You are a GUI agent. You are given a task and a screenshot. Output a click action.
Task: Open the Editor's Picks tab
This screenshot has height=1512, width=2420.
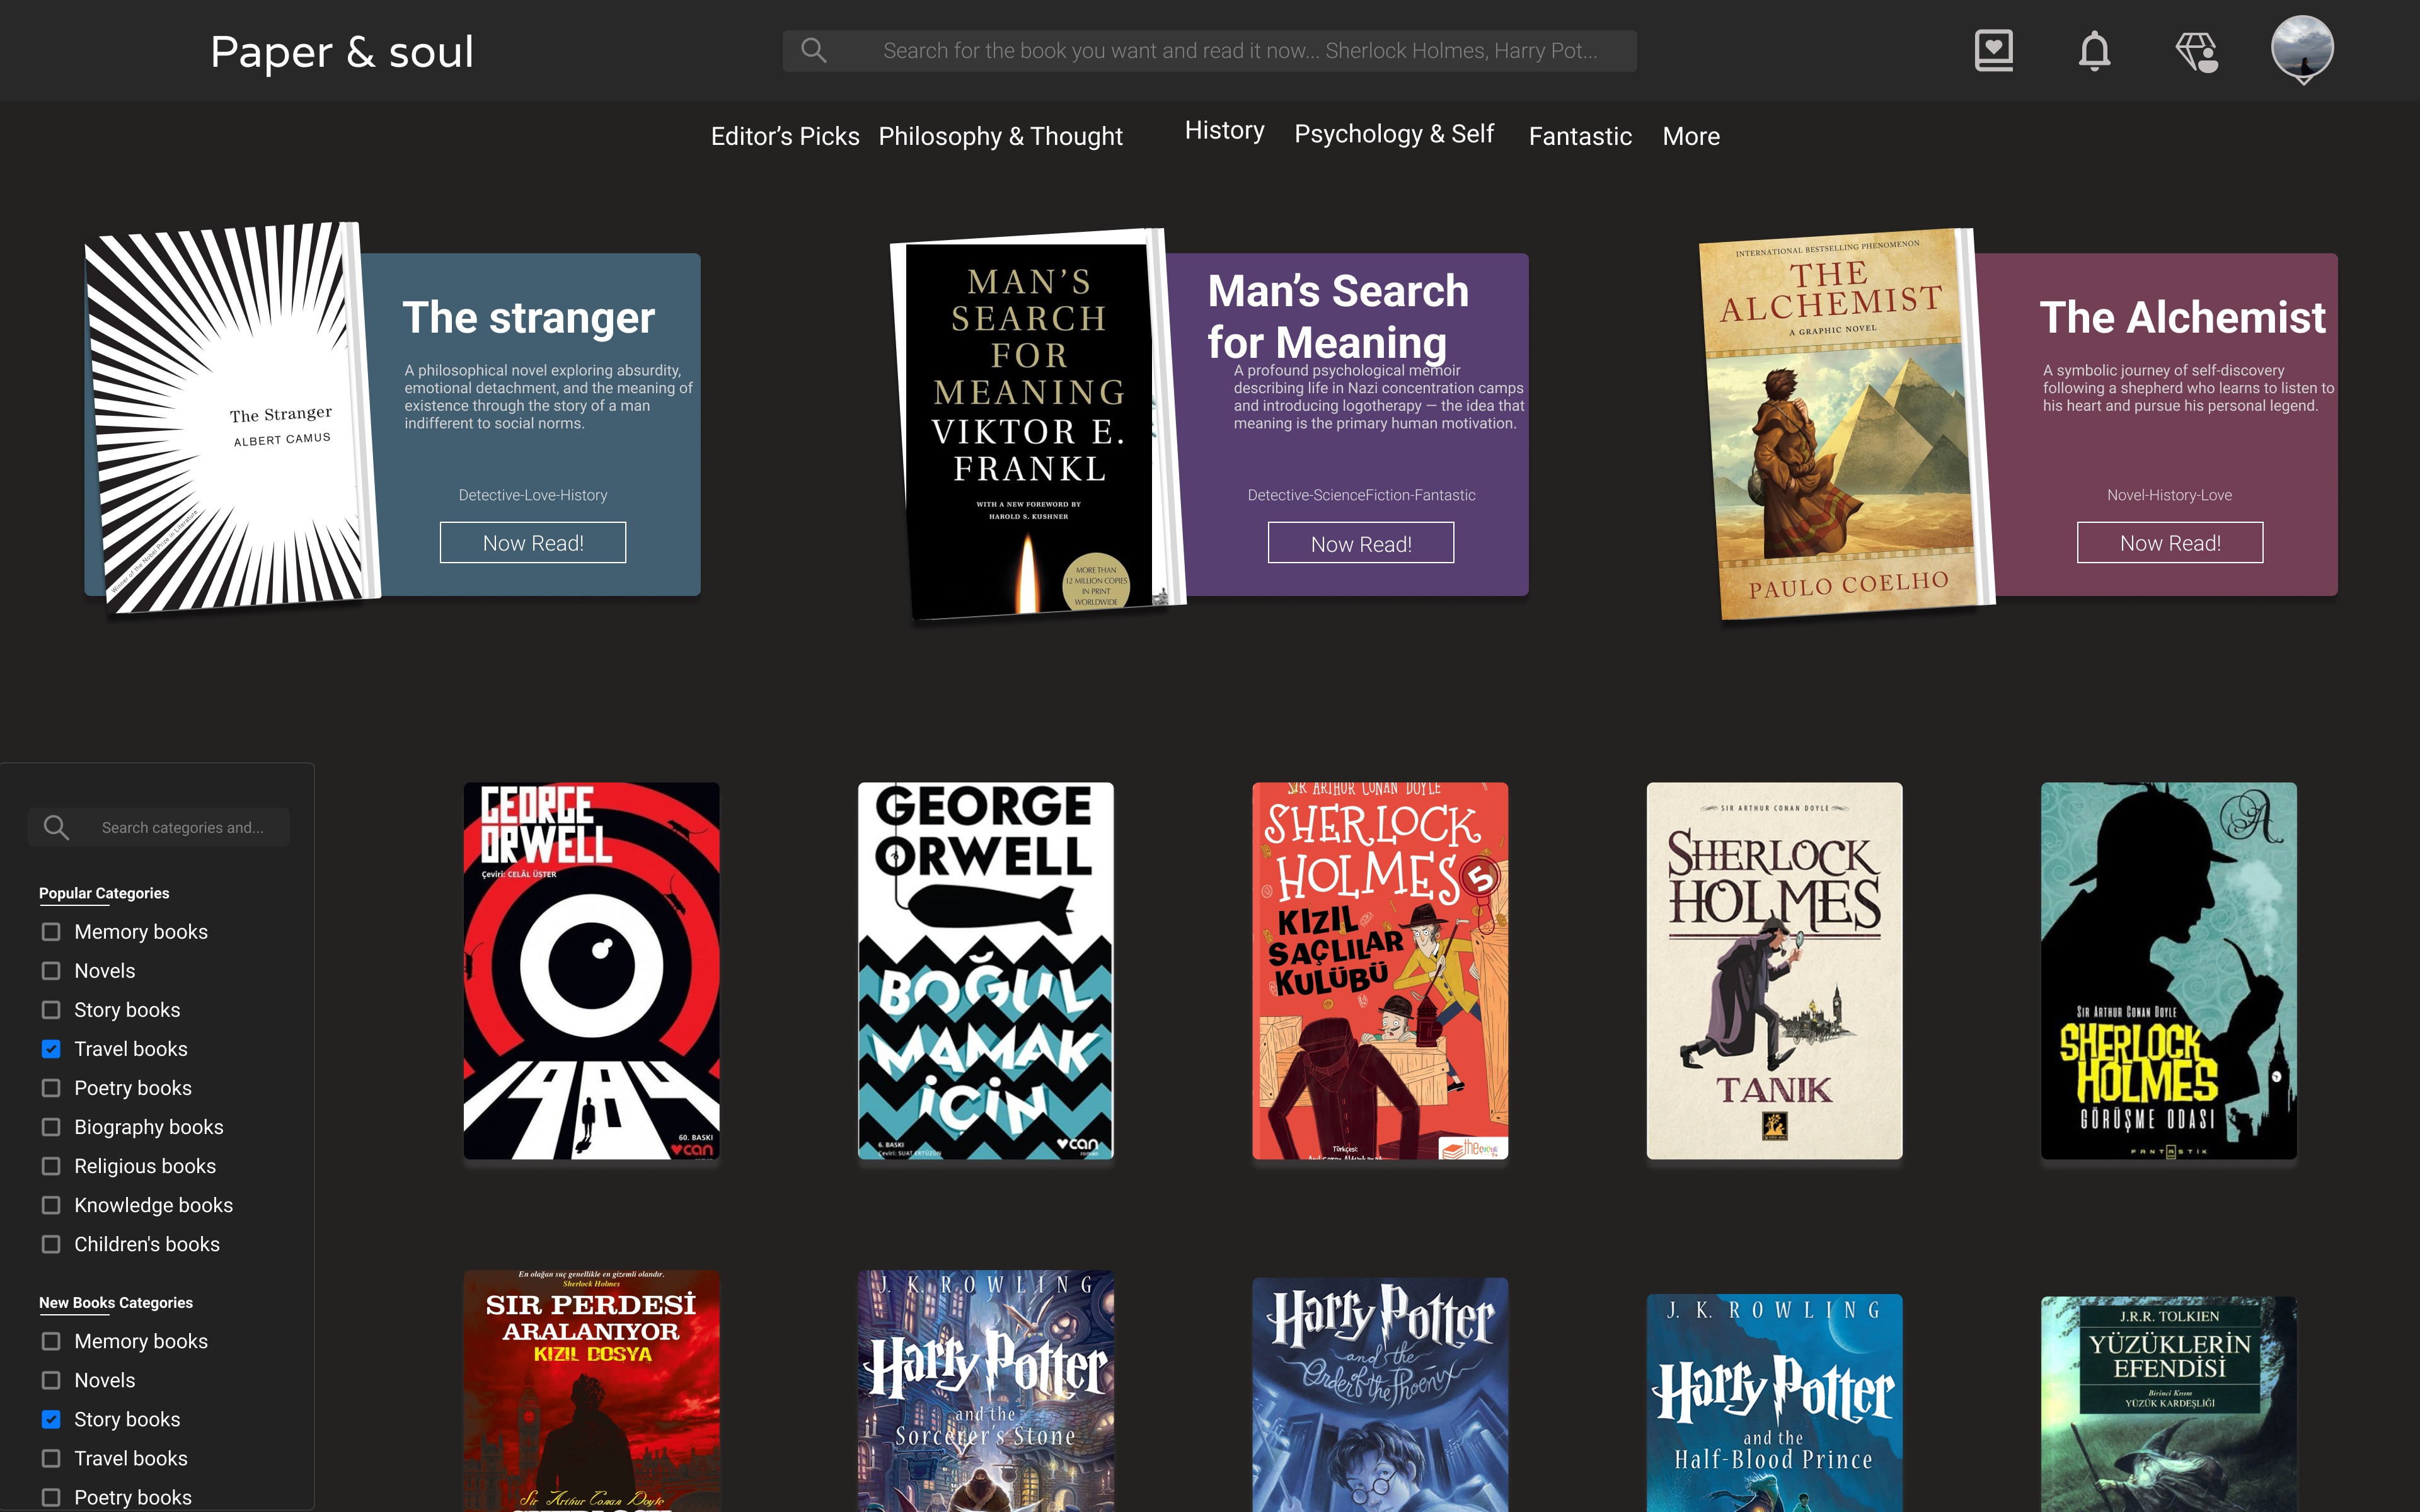[785, 136]
